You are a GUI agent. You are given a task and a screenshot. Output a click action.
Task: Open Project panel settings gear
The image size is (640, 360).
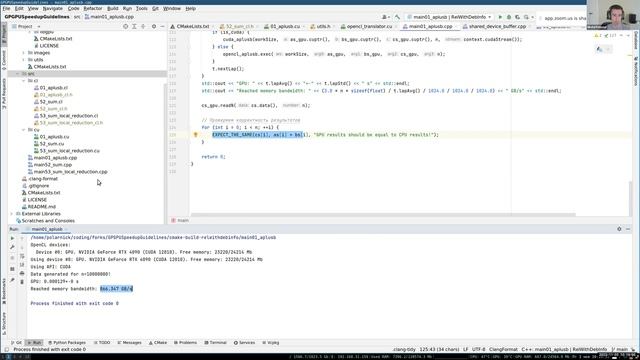[x=154, y=27]
